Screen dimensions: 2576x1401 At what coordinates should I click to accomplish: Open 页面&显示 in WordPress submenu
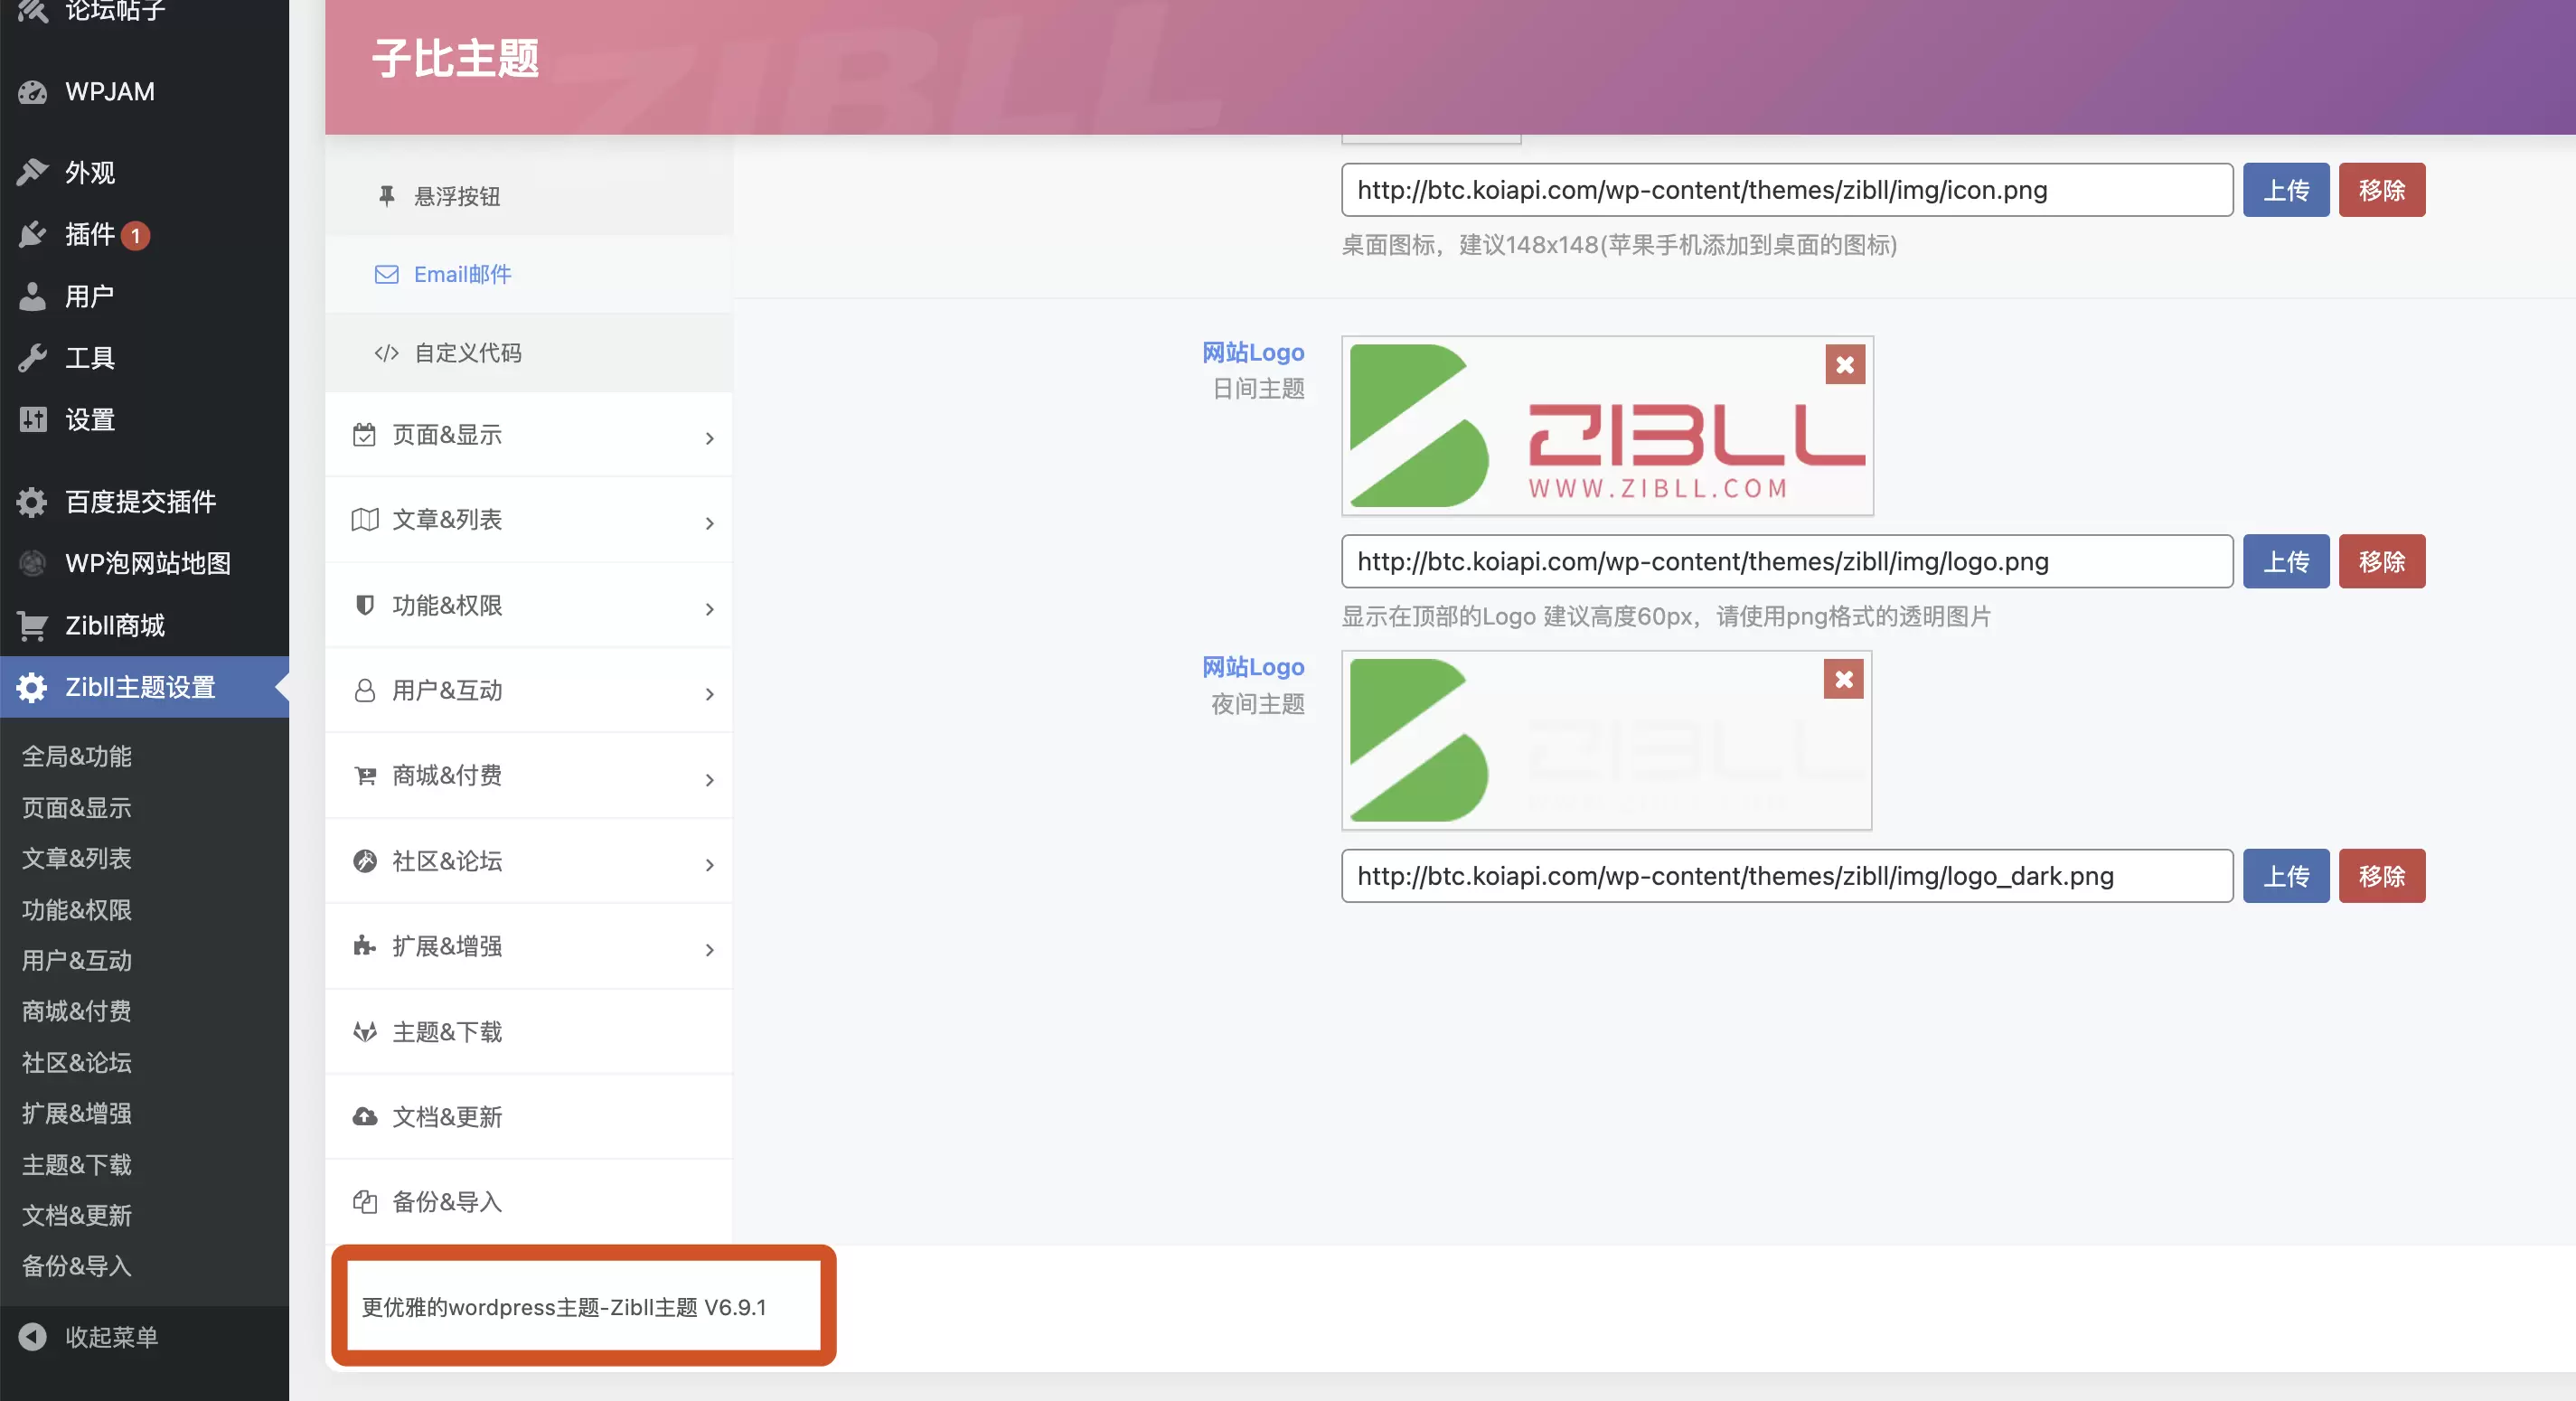coord(77,808)
